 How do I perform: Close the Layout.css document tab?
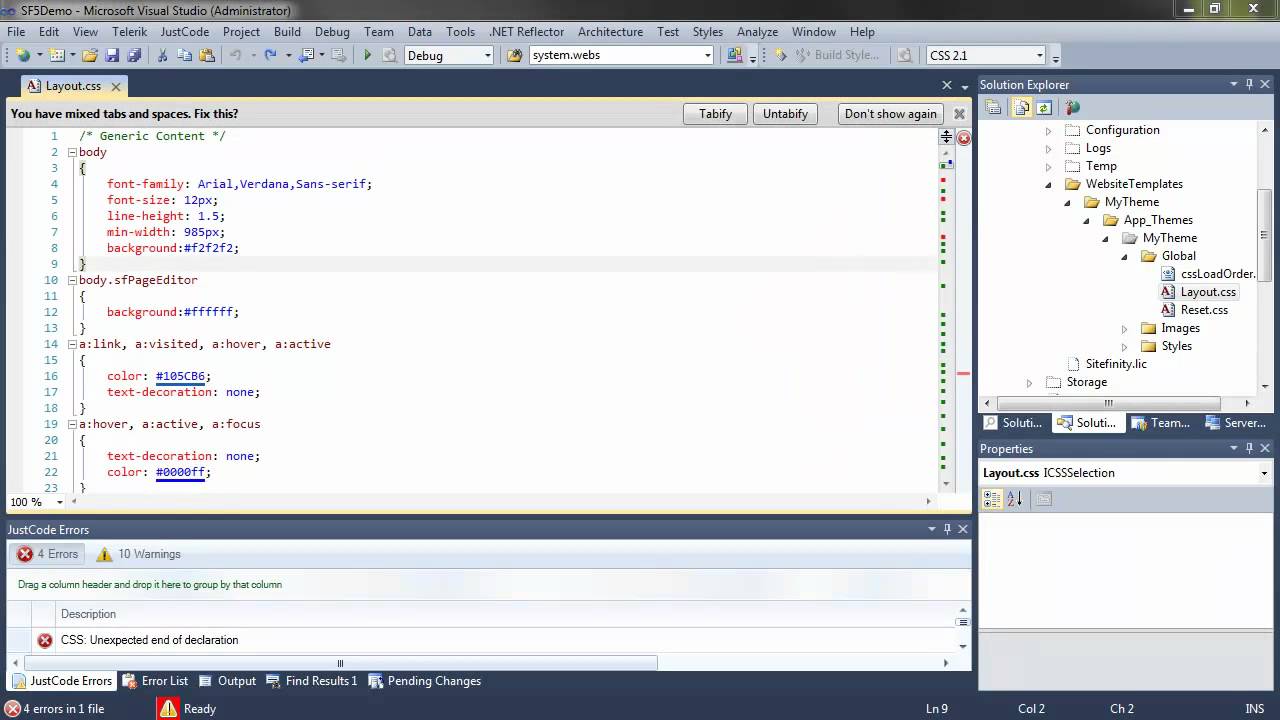(x=116, y=86)
